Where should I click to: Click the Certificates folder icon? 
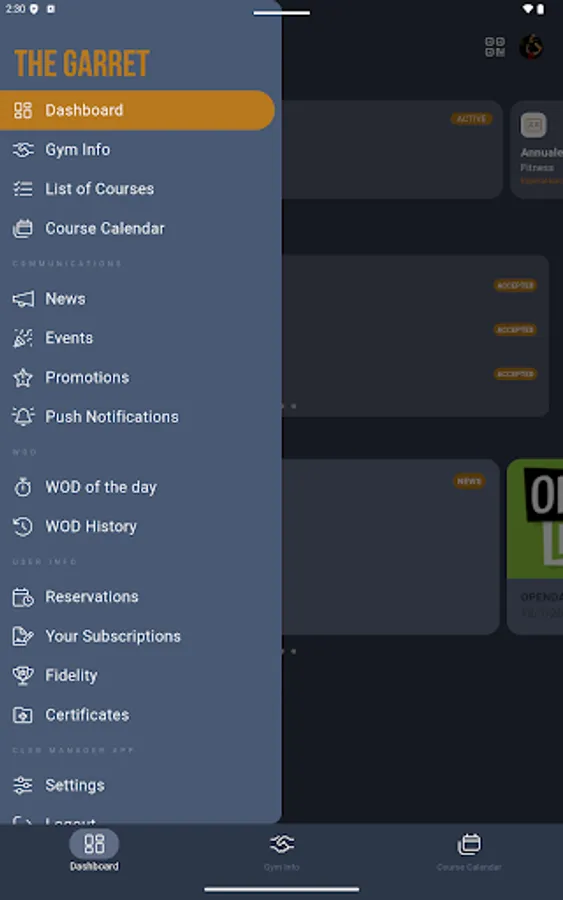tap(23, 715)
